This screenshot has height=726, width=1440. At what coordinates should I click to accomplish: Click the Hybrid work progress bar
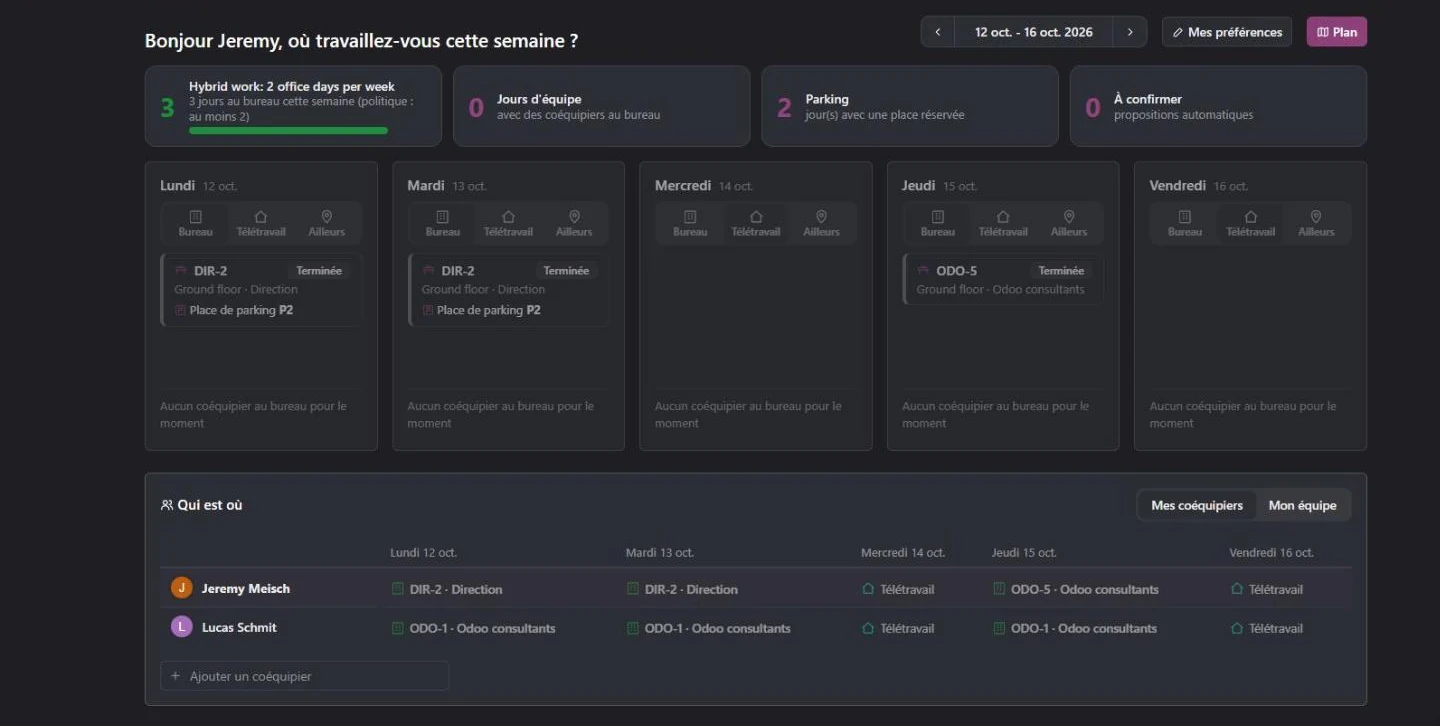pyautogui.click(x=288, y=130)
